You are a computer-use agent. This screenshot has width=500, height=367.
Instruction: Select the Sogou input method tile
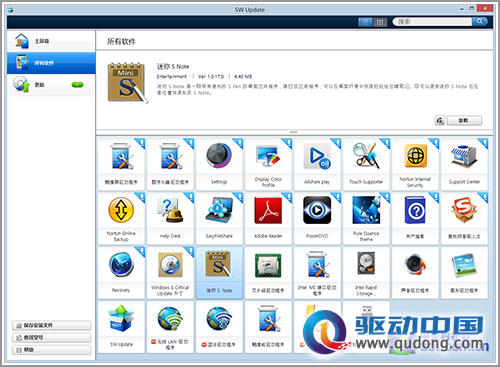pyautogui.click(x=464, y=218)
